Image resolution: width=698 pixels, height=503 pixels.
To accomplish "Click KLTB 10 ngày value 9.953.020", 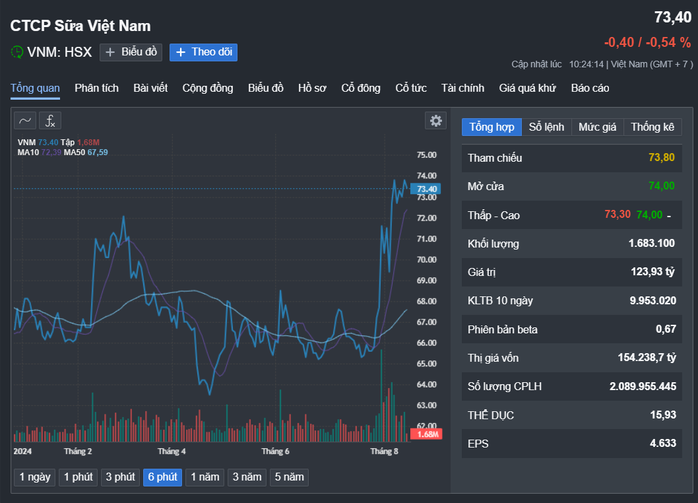I will [x=653, y=300].
